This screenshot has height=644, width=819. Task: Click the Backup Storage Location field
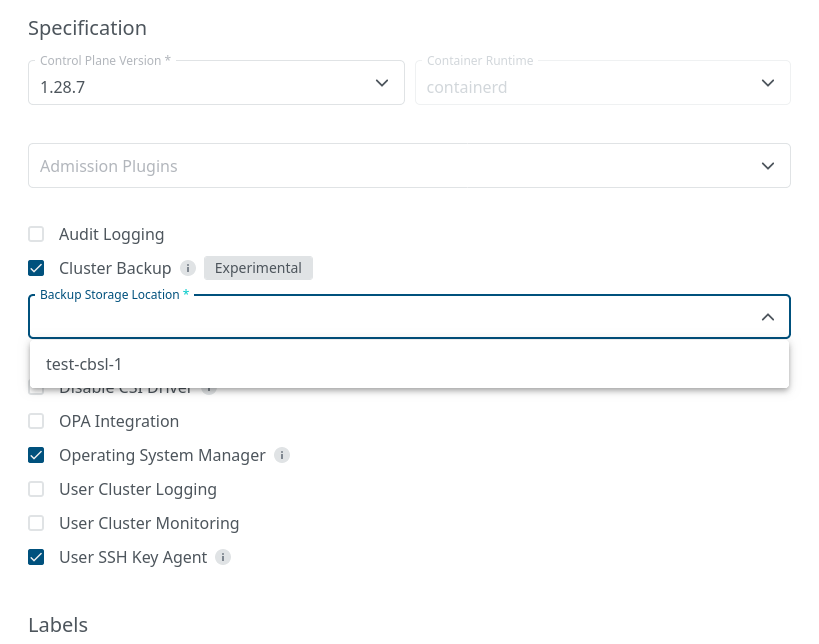click(410, 317)
